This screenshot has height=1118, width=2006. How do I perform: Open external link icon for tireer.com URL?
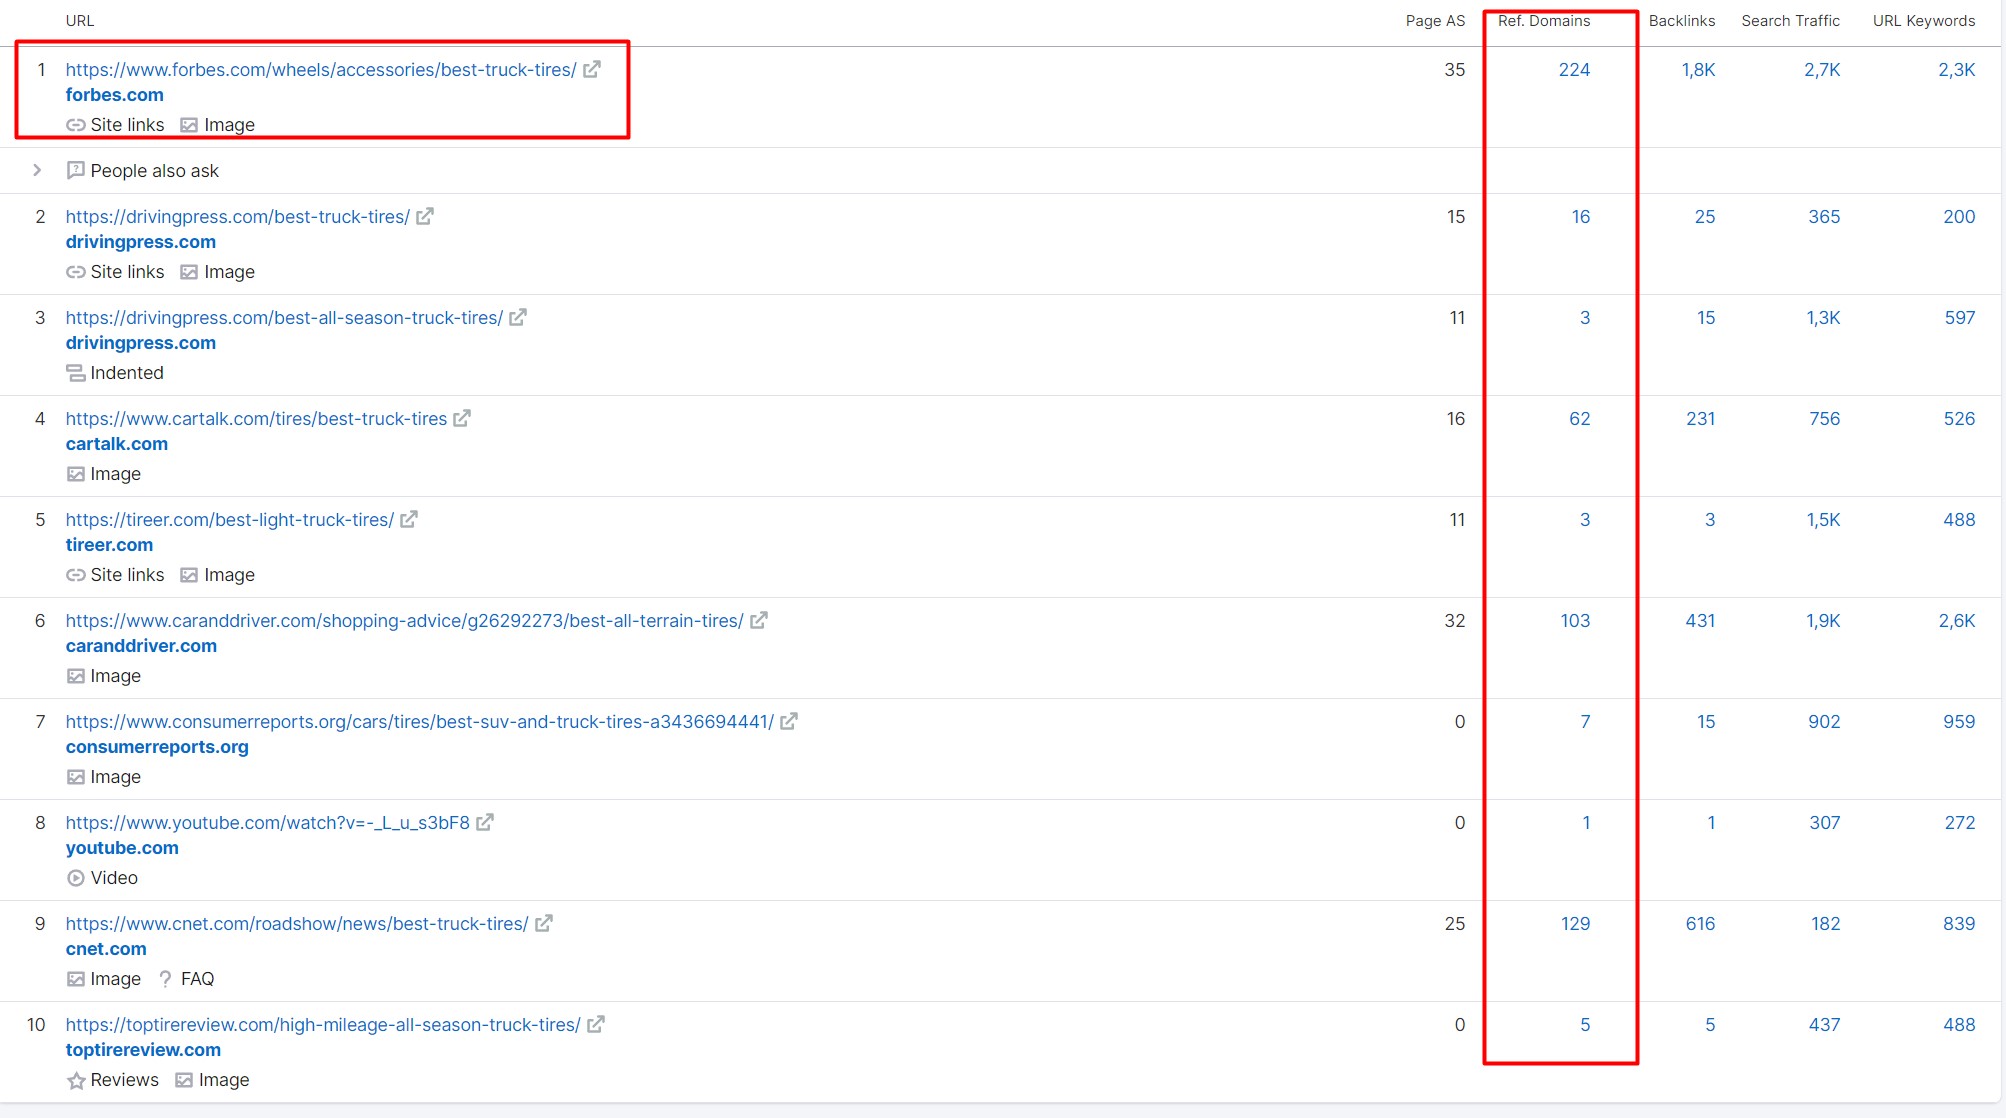(x=409, y=519)
